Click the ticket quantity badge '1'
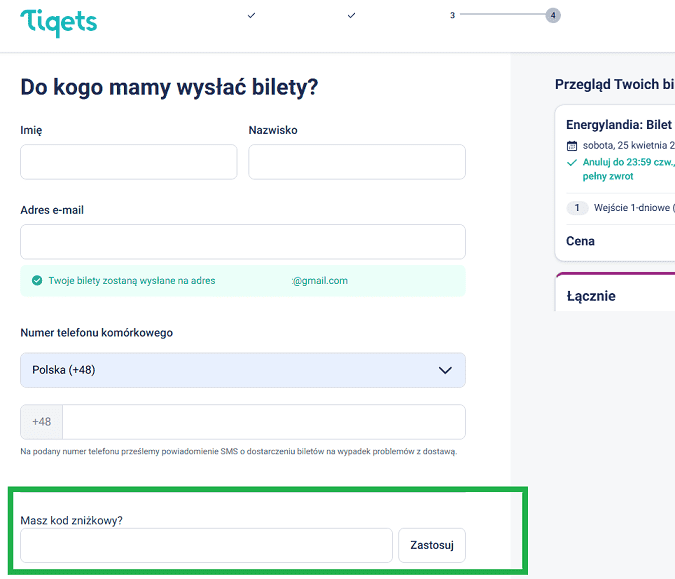 (x=577, y=208)
